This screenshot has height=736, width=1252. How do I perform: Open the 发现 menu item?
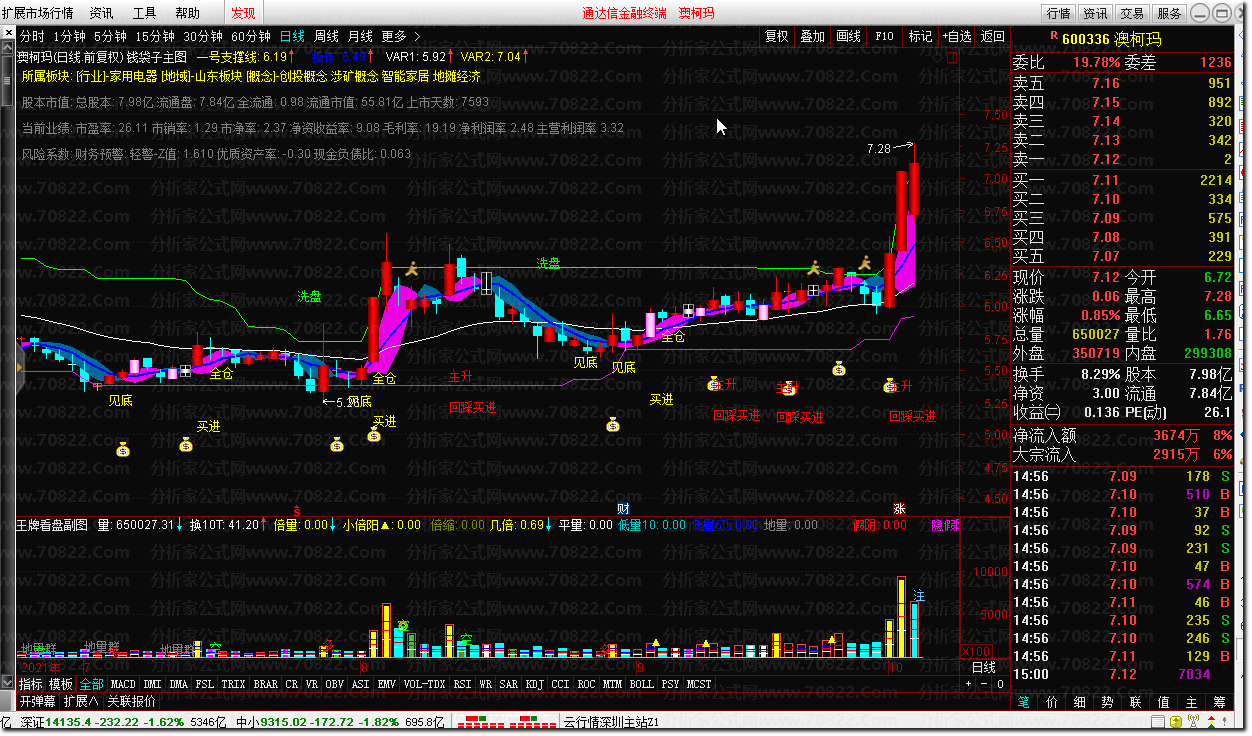[243, 13]
